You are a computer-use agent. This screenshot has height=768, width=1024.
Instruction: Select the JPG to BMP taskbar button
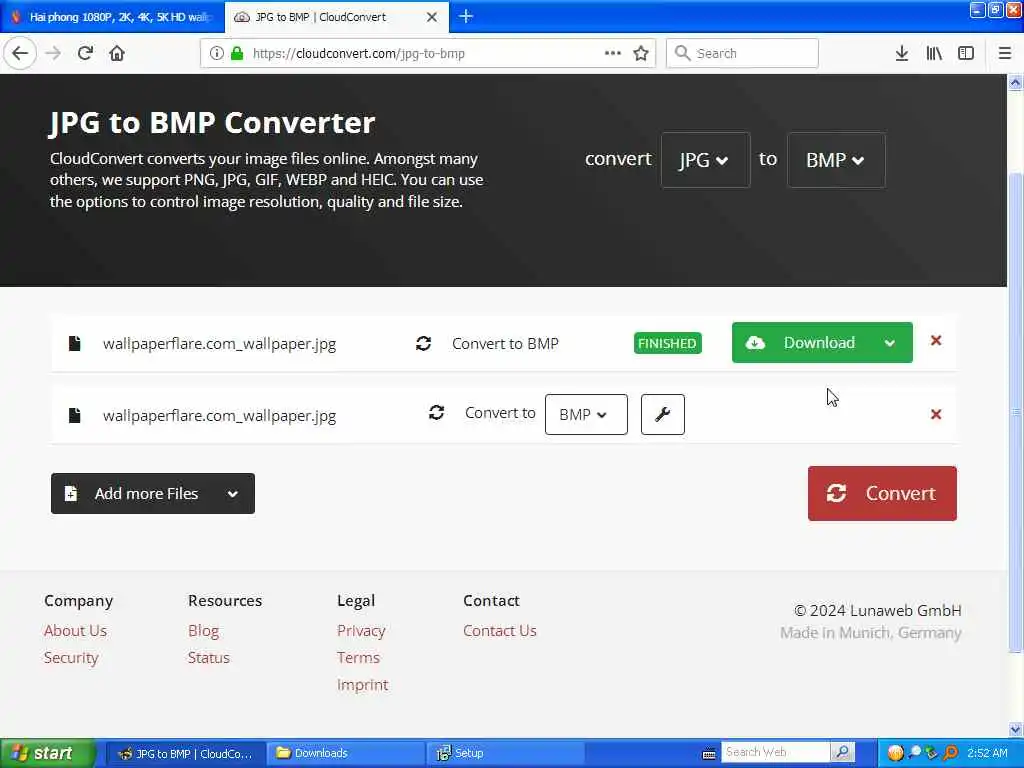[x=185, y=753]
